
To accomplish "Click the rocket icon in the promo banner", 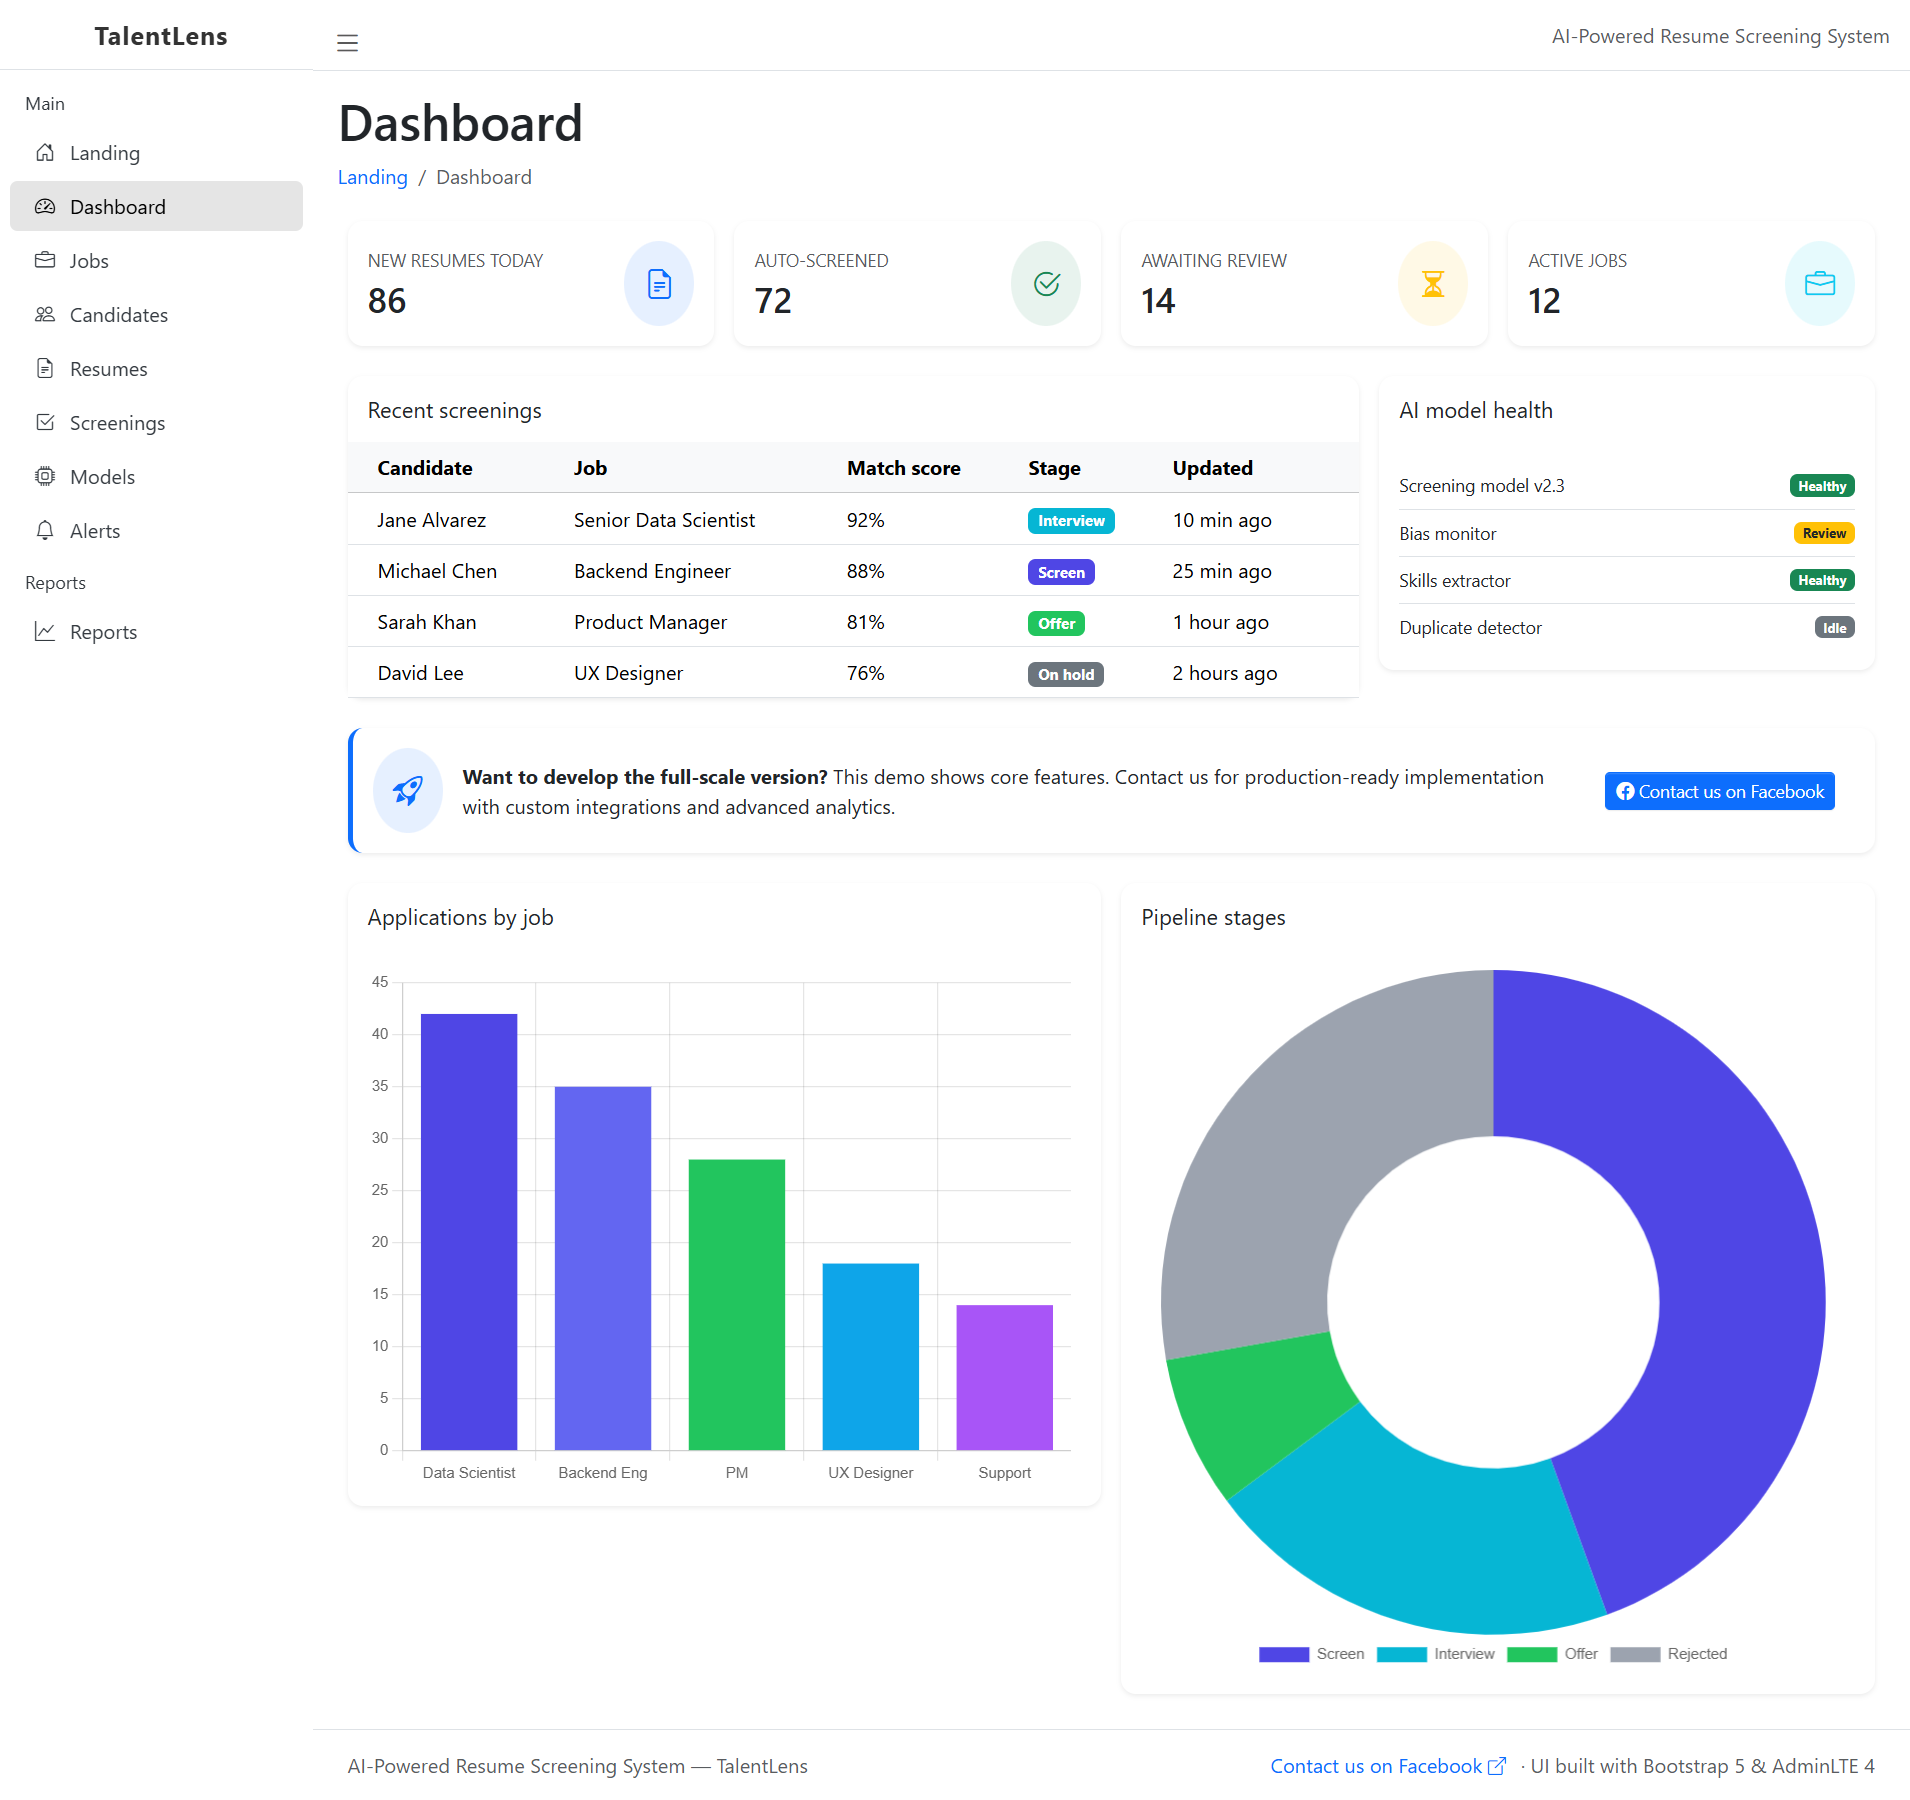I will 408,790.
